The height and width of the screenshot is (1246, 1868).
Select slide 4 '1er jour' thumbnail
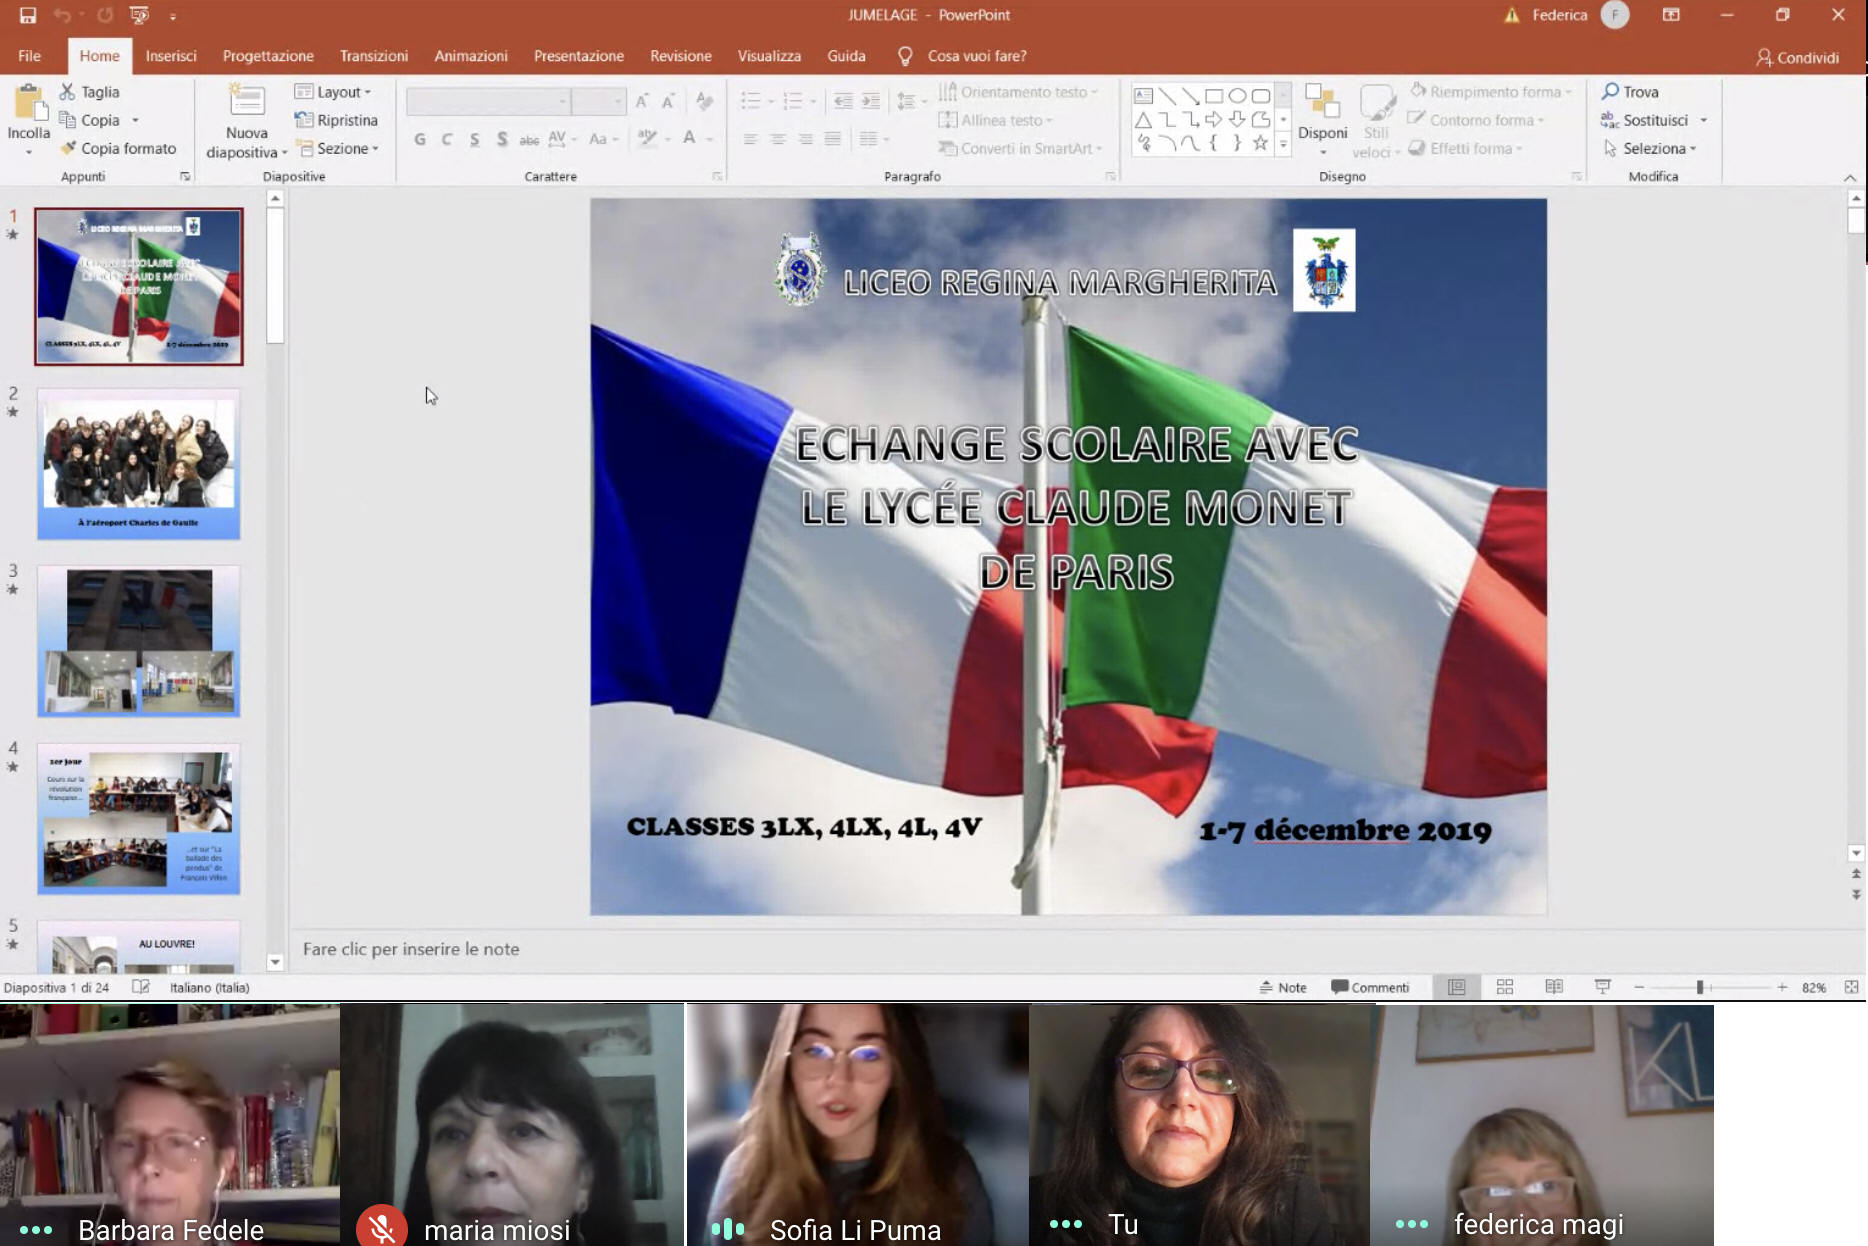click(139, 819)
